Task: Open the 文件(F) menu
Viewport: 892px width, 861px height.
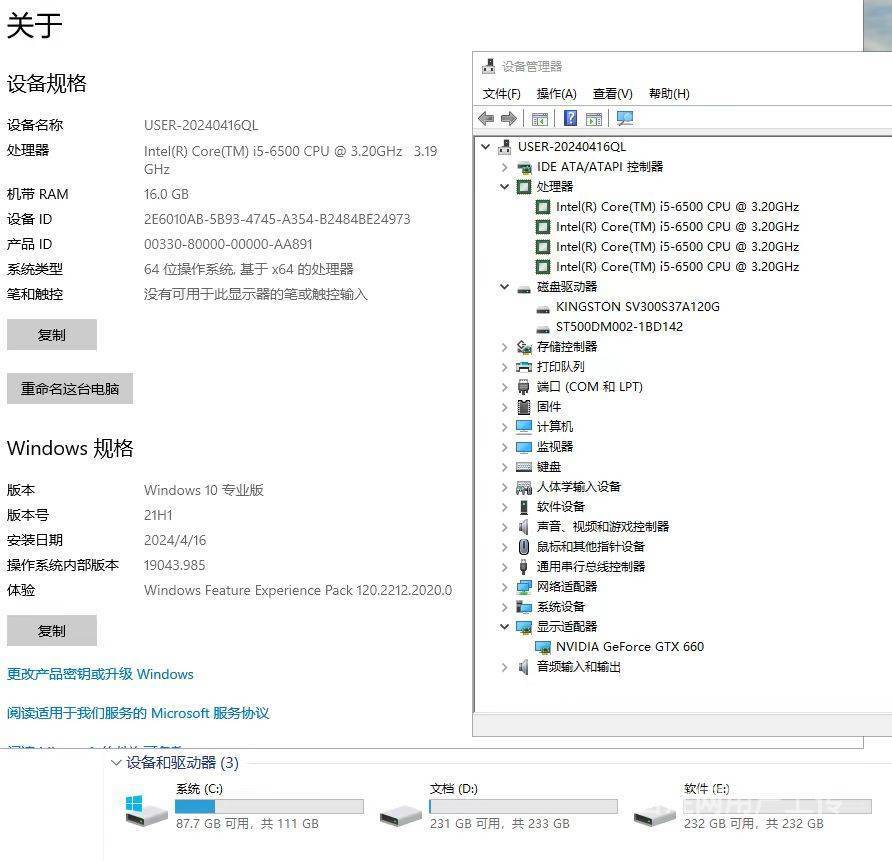Action: click(x=501, y=94)
